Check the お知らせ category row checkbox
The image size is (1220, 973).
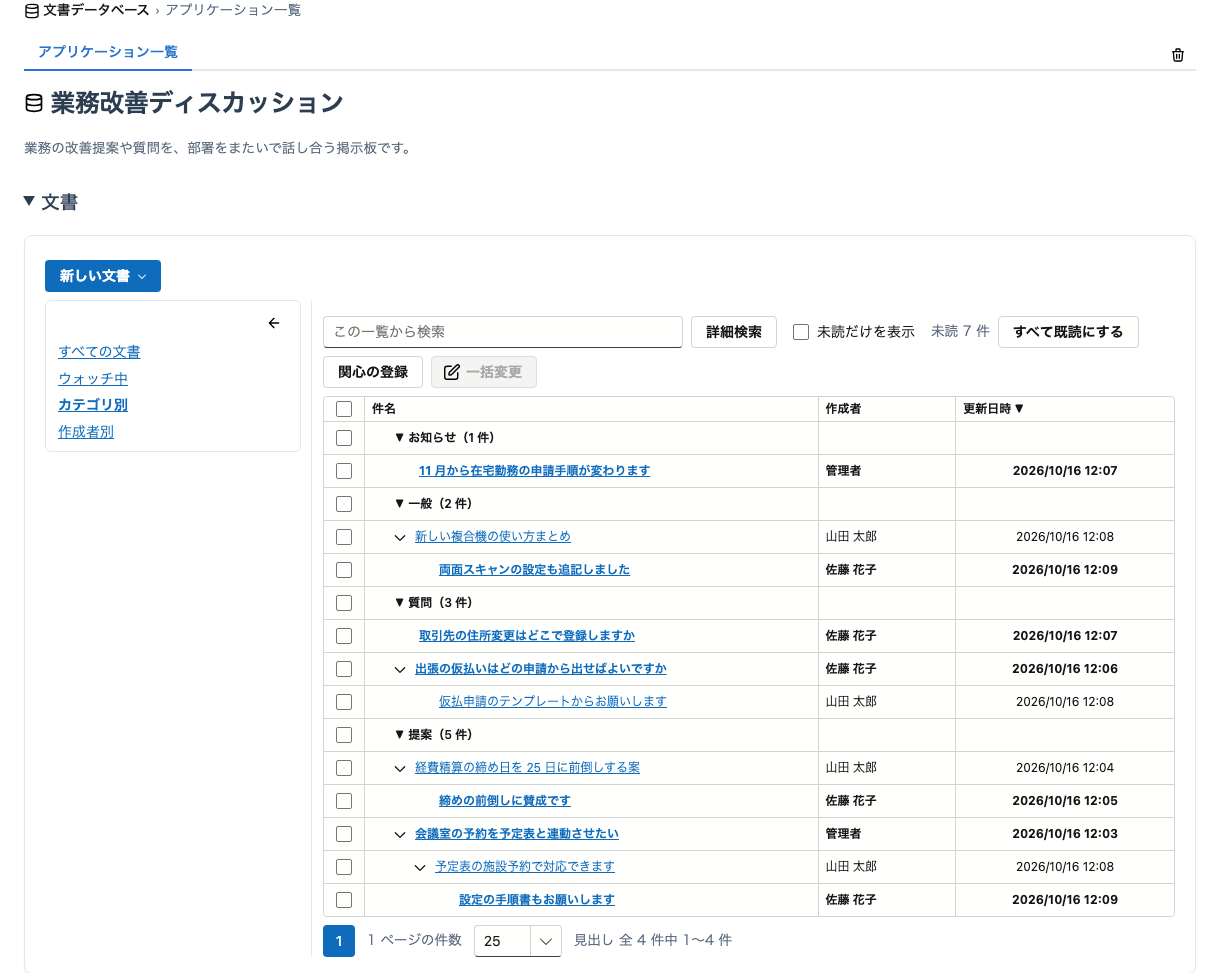(x=344, y=438)
